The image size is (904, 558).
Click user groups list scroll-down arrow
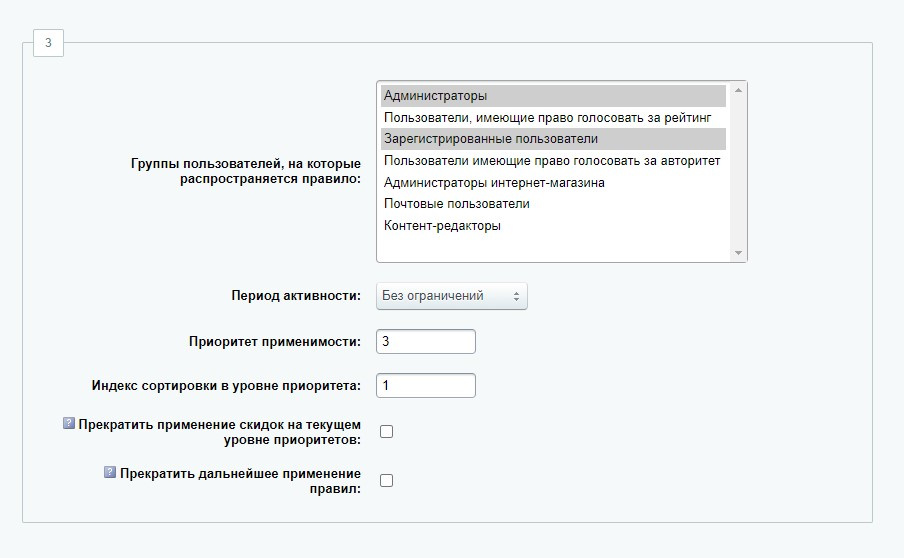pyautogui.click(x=738, y=253)
